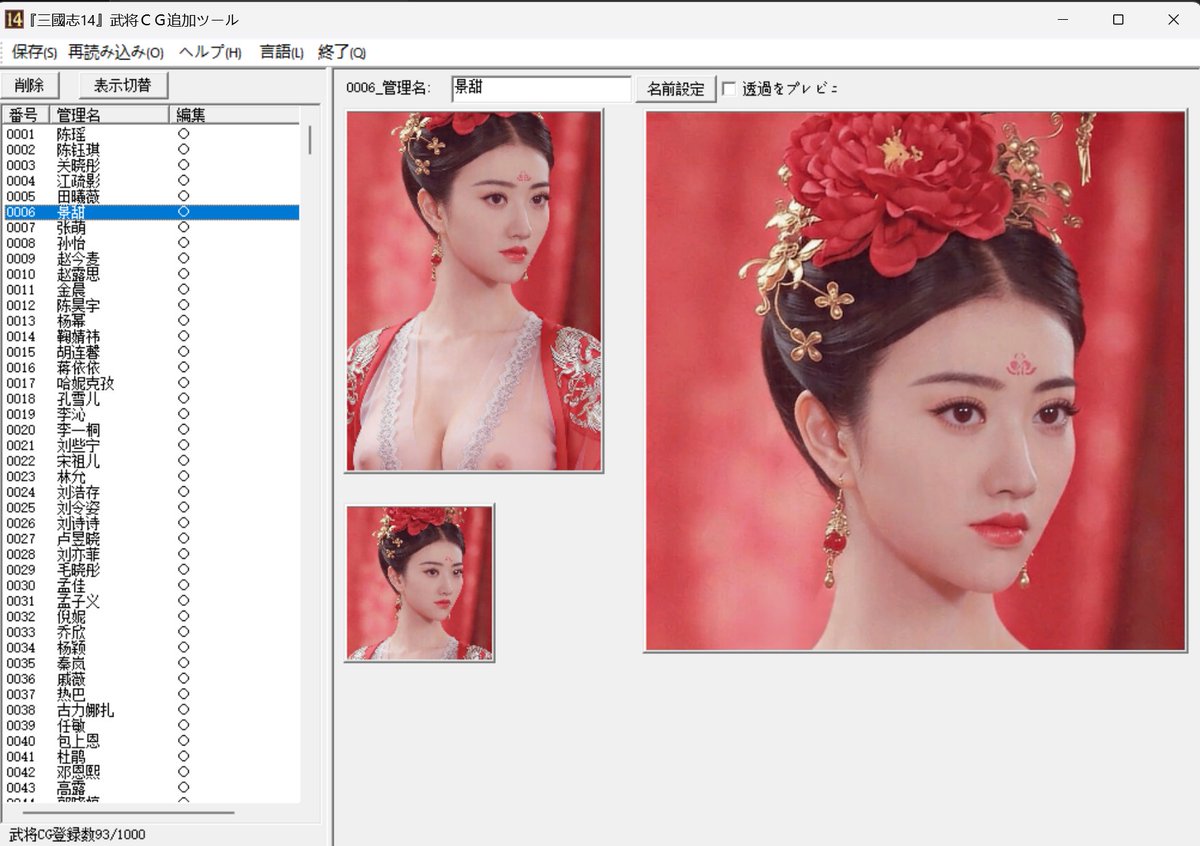
Task: Click the 14 app icon in title bar
Action: [14, 19]
